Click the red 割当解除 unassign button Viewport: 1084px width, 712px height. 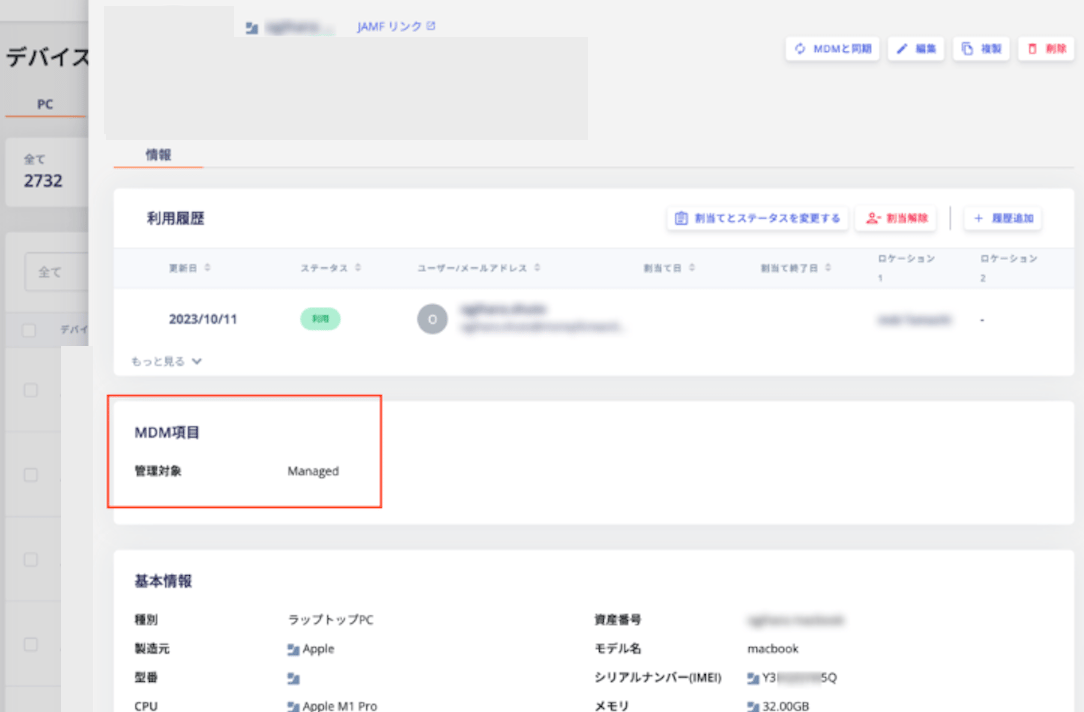[896, 218]
